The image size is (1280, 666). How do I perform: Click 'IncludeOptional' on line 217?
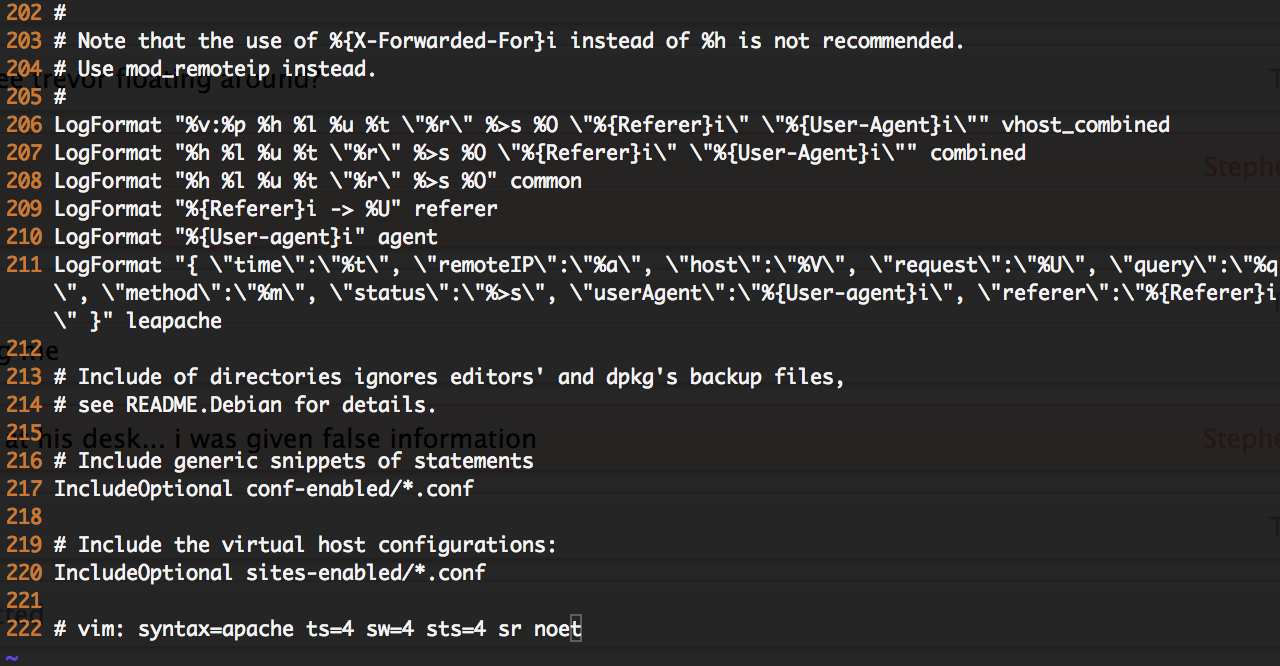143,489
